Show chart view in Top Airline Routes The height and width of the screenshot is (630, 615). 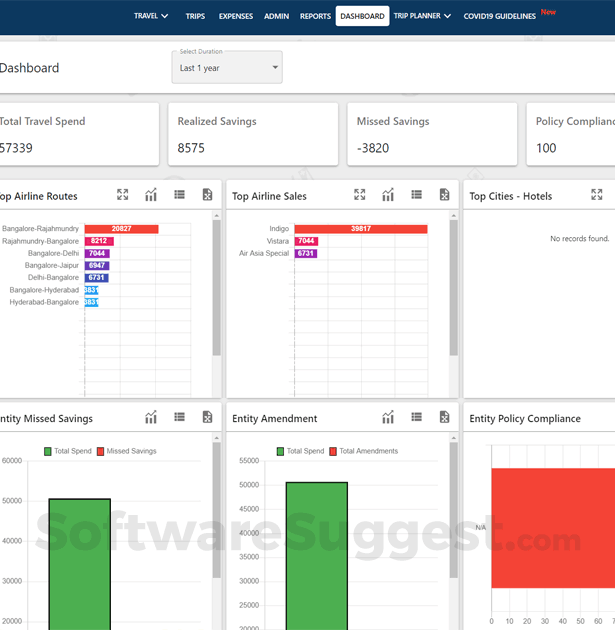[151, 195]
